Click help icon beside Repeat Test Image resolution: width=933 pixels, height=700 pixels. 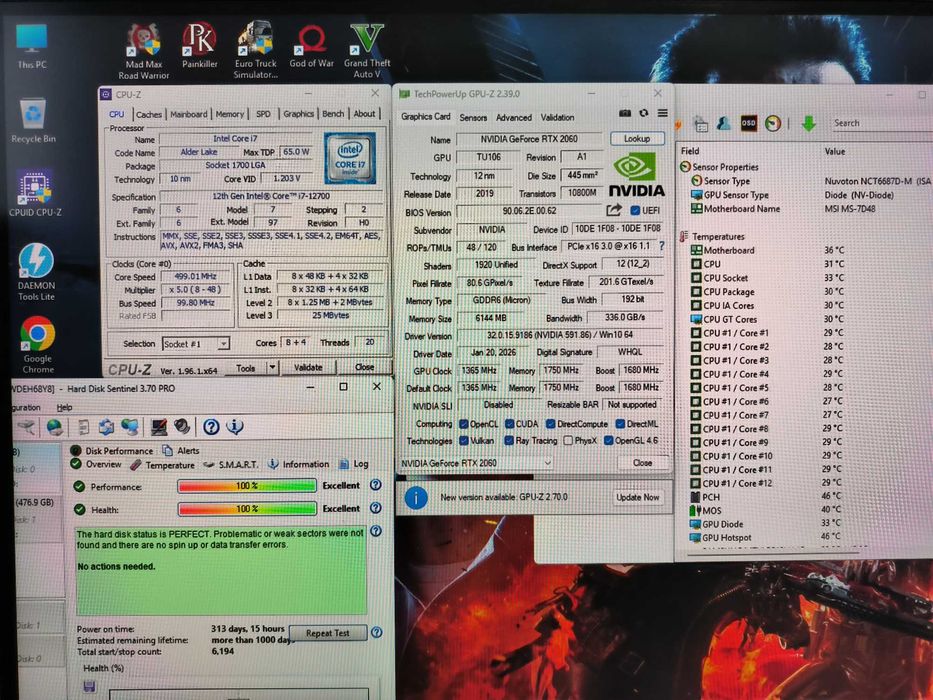tap(377, 632)
